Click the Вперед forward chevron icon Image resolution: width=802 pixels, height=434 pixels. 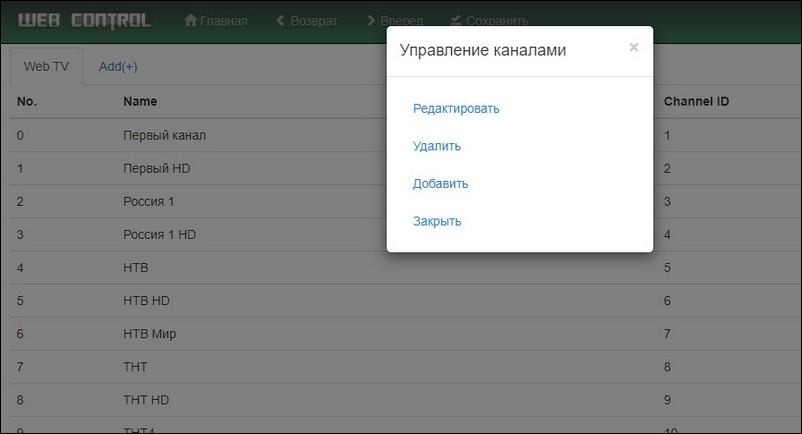tap(371, 20)
